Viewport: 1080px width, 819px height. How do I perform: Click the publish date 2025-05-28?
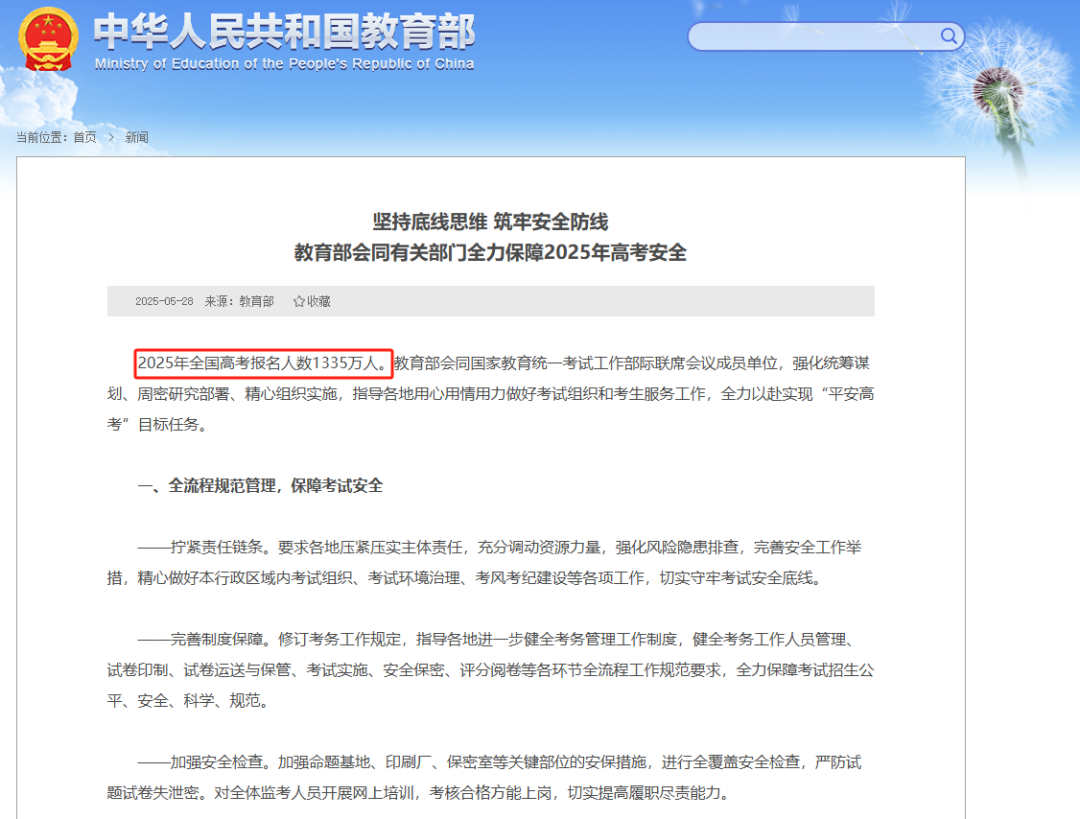click(164, 301)
